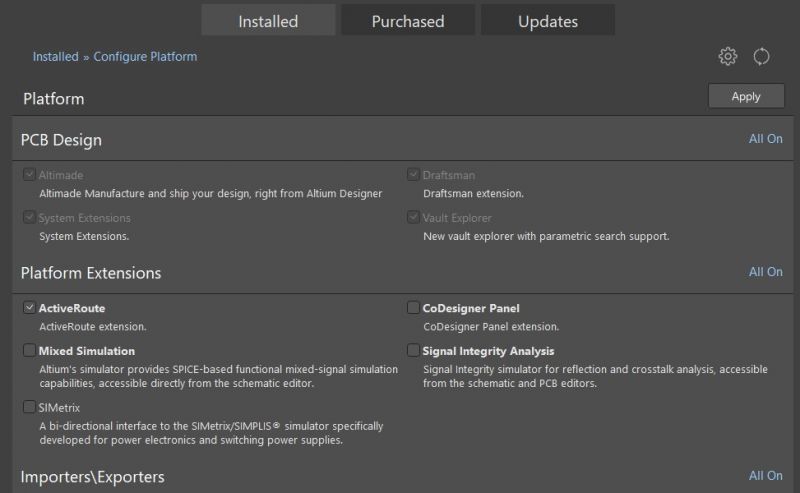Image resolution: width=800 pixels, height=493 pixels.
Task: Enable the Mixed Simulation checkbox
Action: [29, 351]
